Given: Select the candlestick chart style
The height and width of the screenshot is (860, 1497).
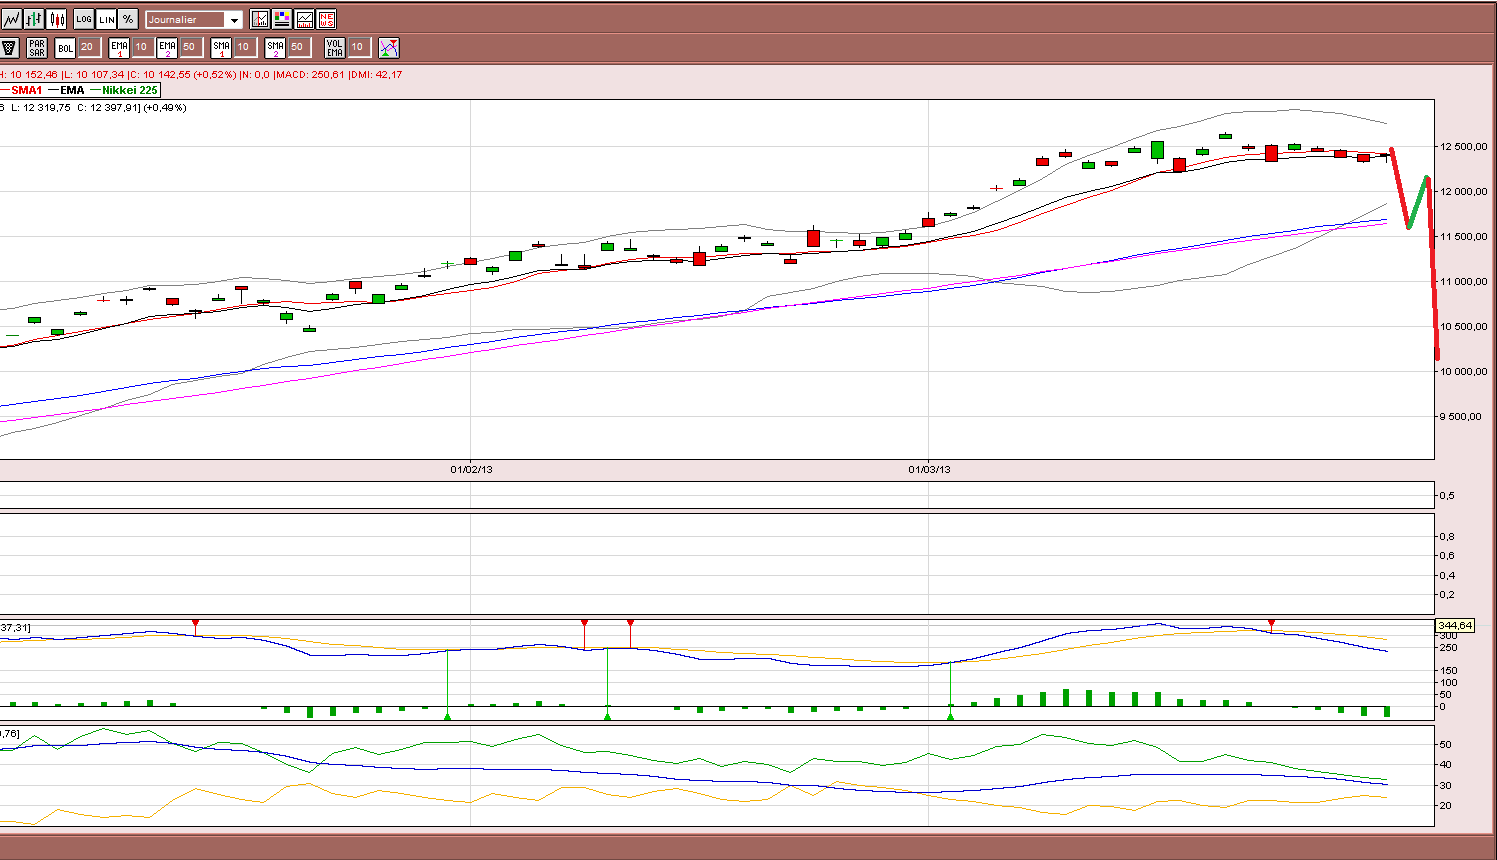Looking at the screenshot, I should coord(57,19).
